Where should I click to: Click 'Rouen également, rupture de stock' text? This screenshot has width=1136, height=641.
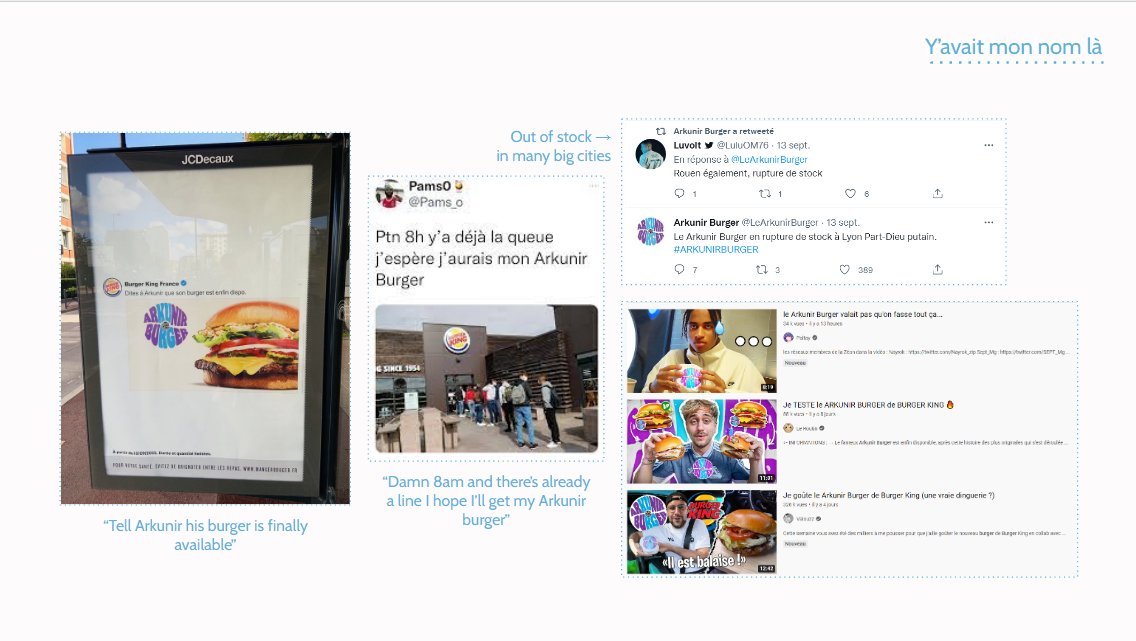click(x=748, y=173)
